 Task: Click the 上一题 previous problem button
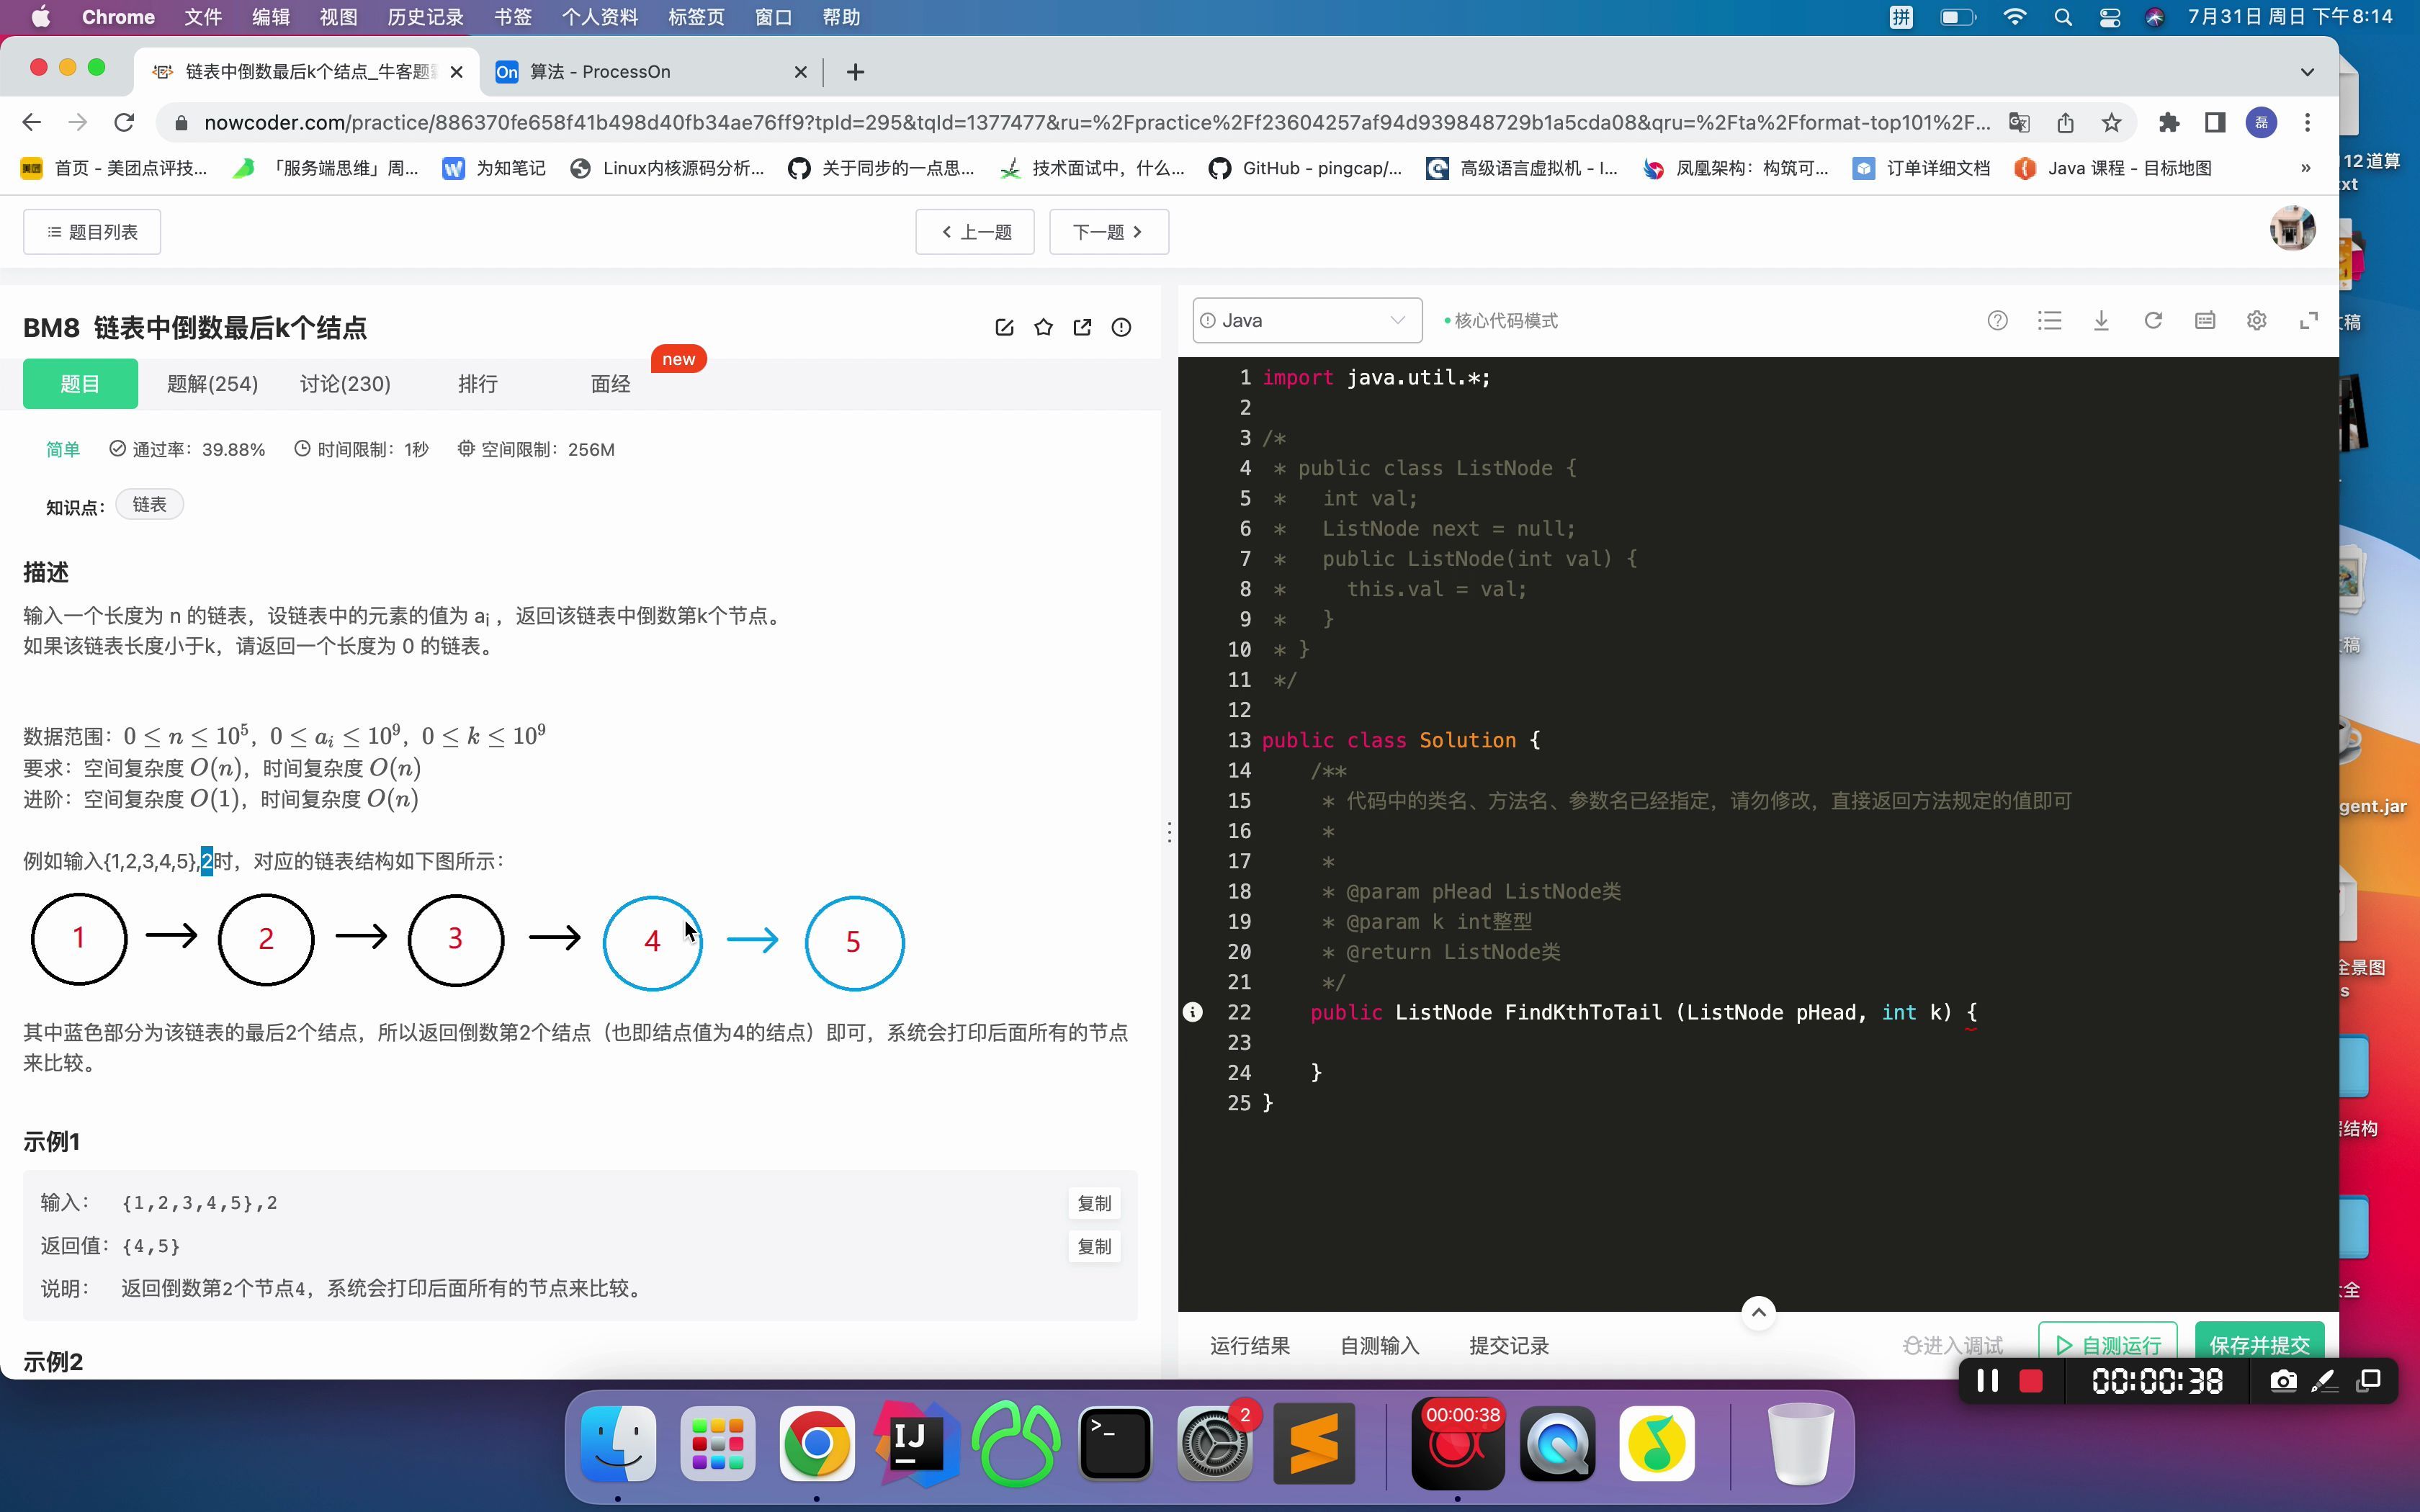[974, 232]
